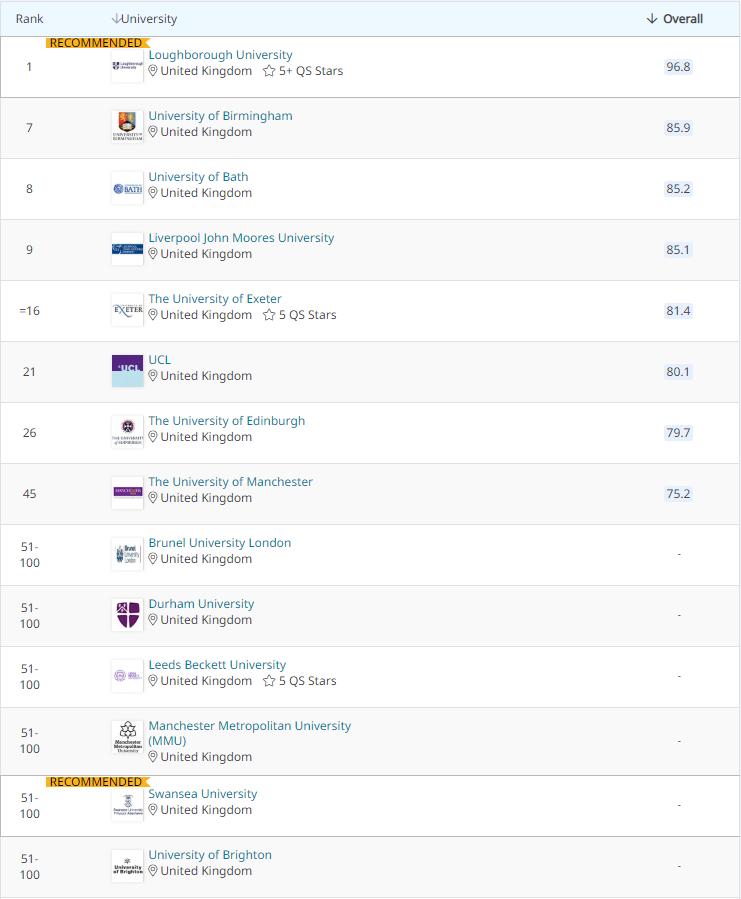This screenshot has height=899, width=741.
Task: Open the Loughborough University link
Action: pos(220,55)
